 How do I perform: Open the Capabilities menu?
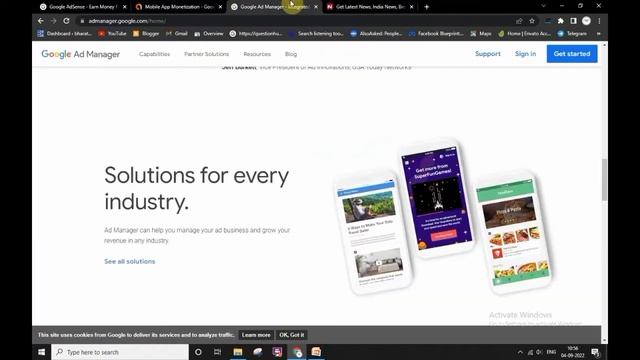click(154, 54)
